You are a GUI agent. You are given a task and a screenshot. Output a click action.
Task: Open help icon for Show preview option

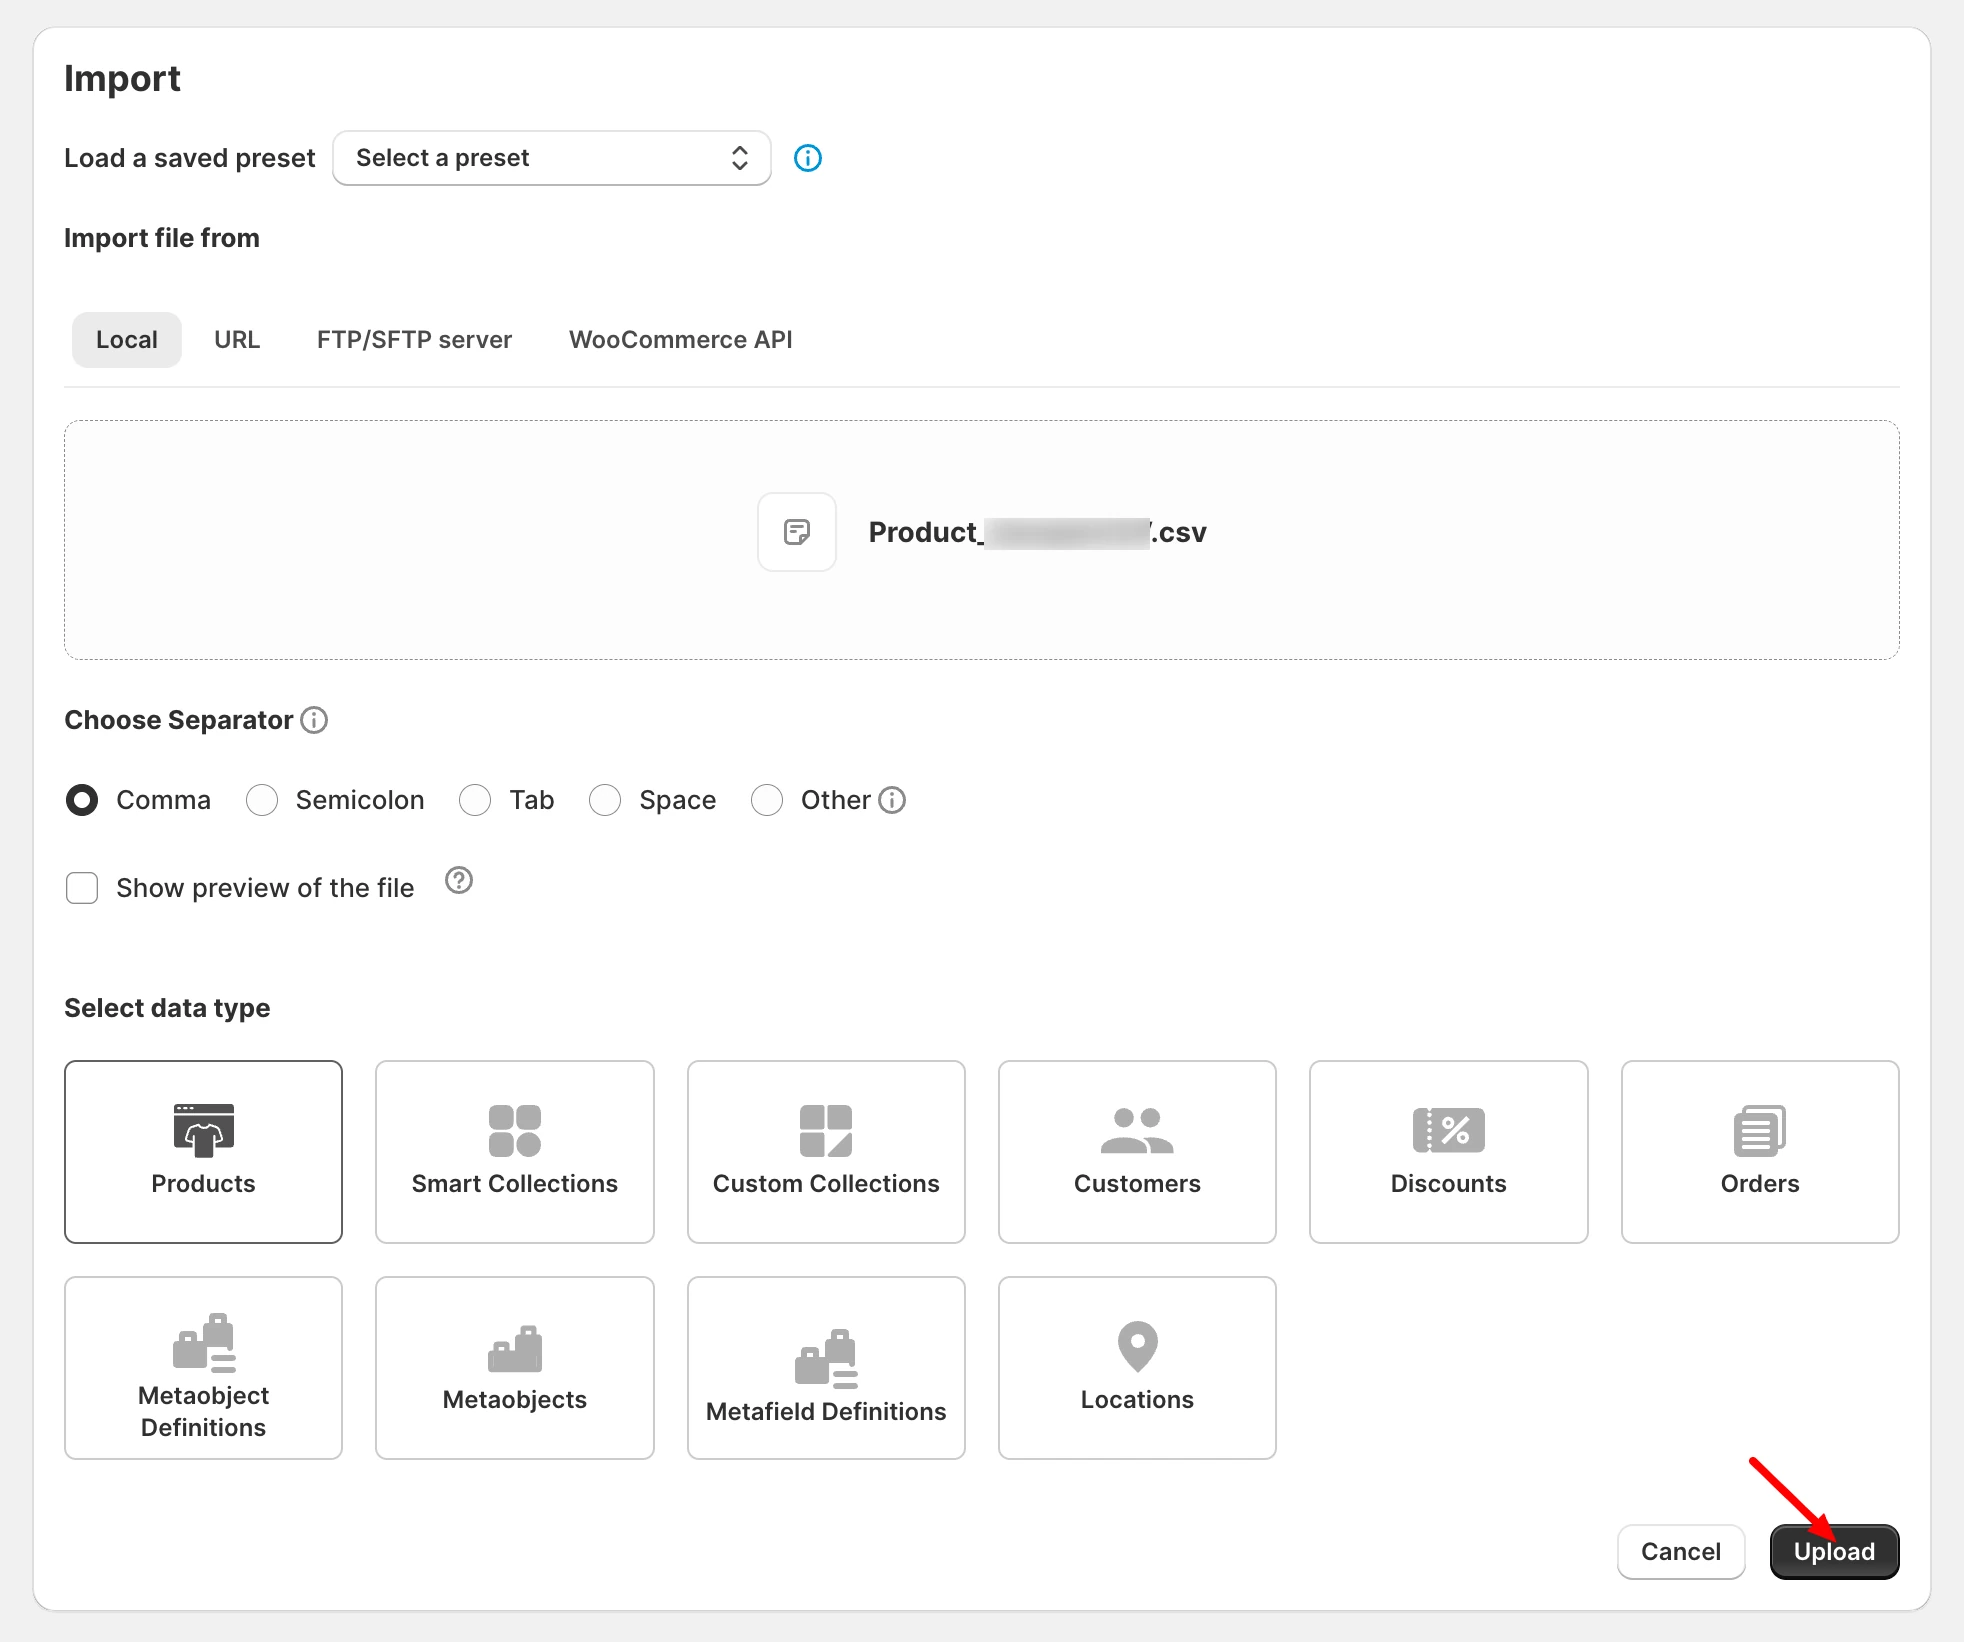tap(459, 881)
